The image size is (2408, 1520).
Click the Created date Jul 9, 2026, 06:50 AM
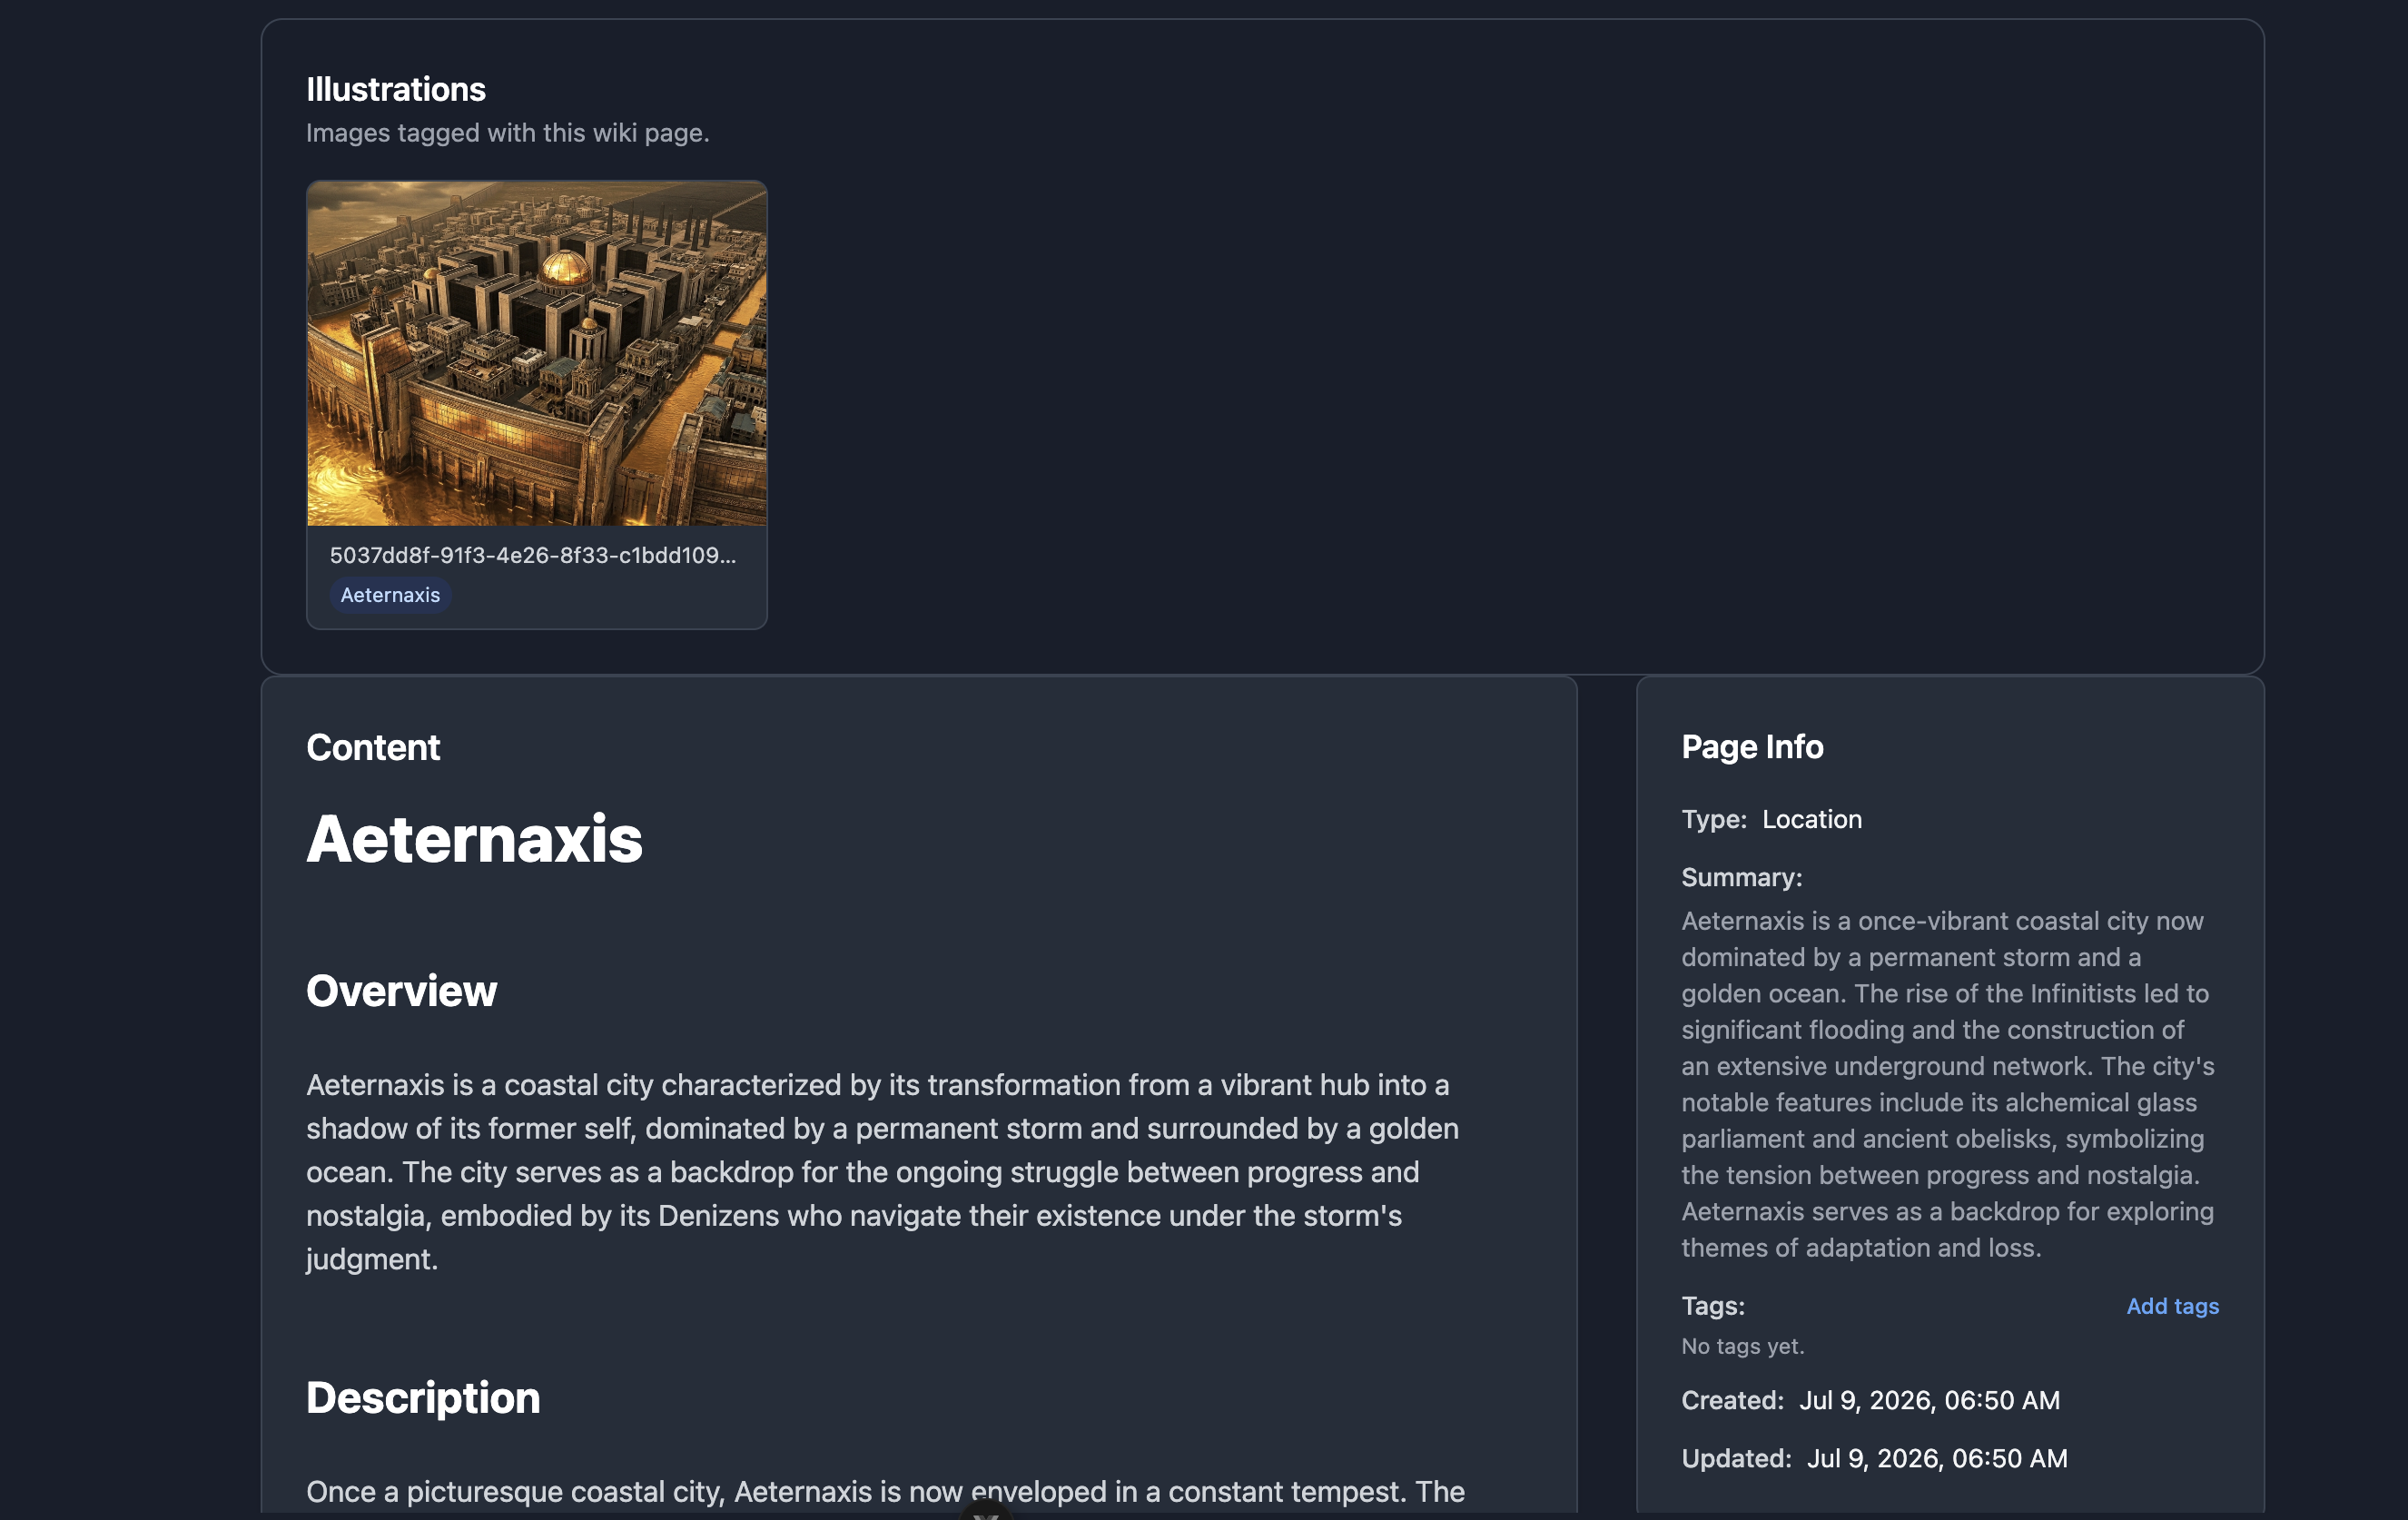pyautogui.click(x=1929, y=1400)
